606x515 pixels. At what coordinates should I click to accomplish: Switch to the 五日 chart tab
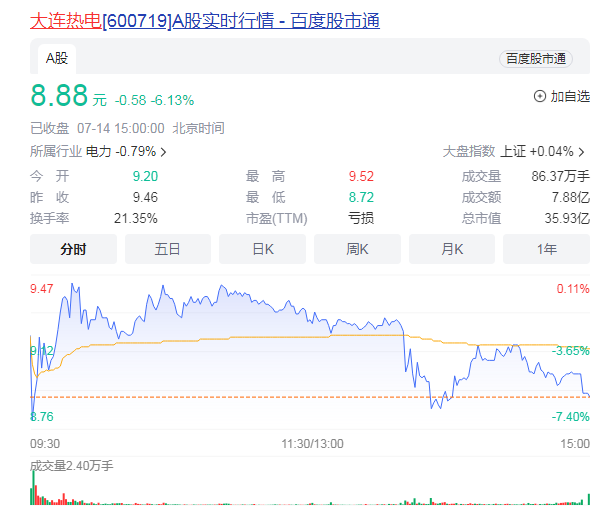167,249
